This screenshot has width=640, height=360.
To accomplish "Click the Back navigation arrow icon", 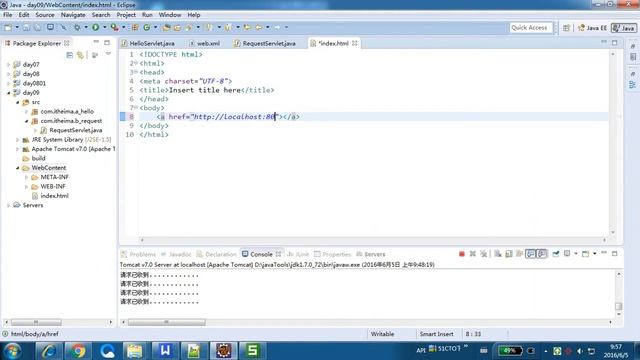I will pos(258,27).
